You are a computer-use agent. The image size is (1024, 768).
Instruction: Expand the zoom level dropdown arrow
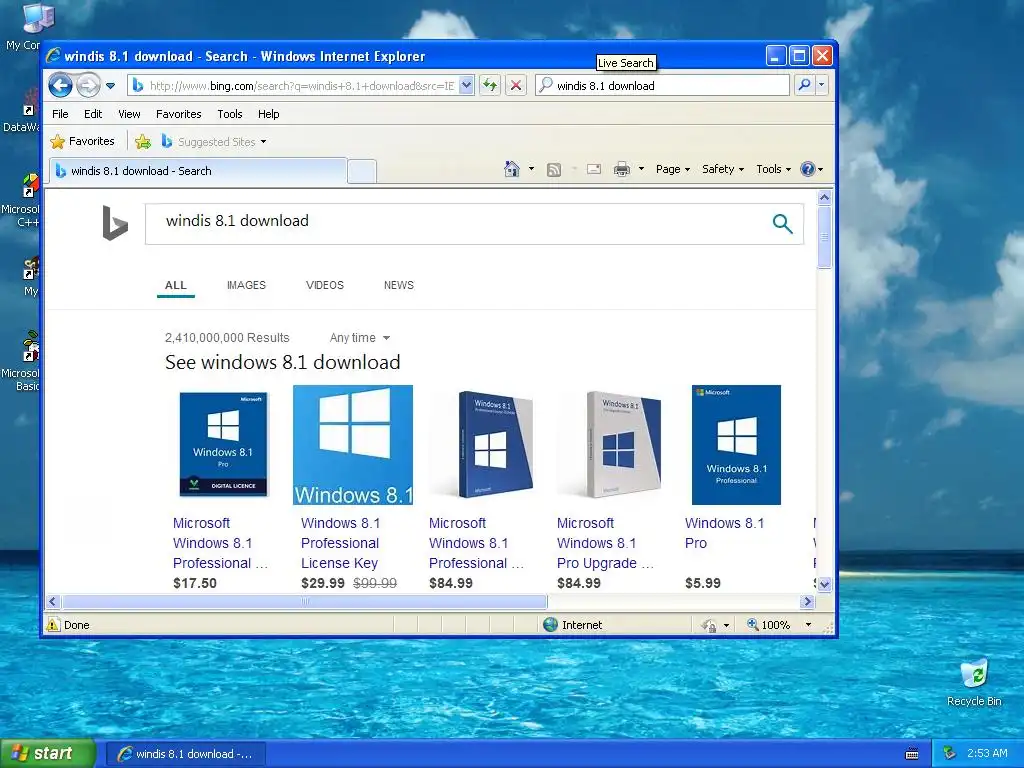pyautogui.click(x=808, y=625)
